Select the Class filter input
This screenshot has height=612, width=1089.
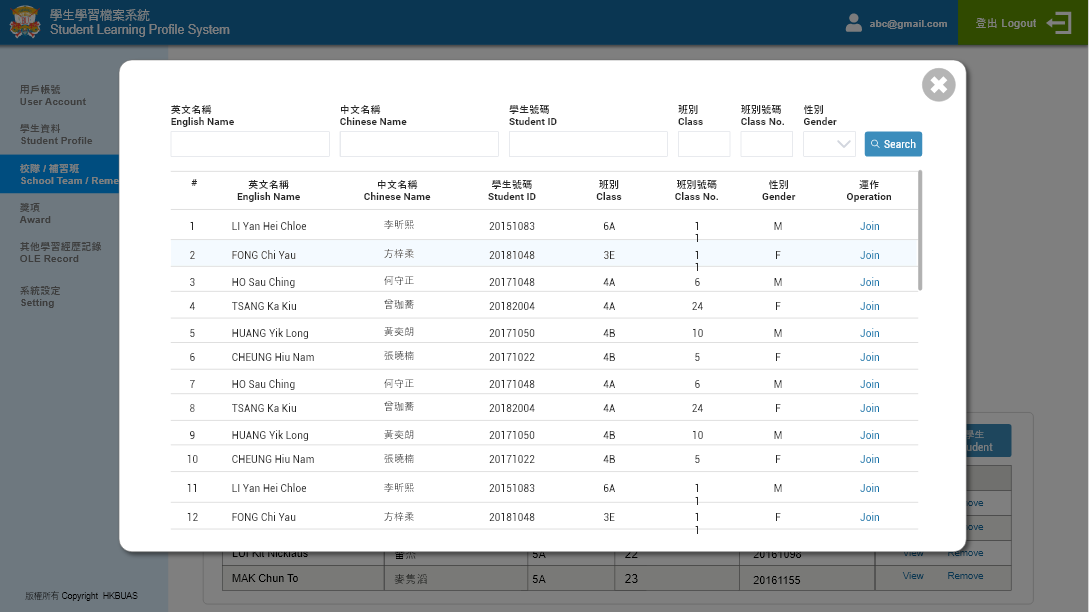(x=704, y=144)
